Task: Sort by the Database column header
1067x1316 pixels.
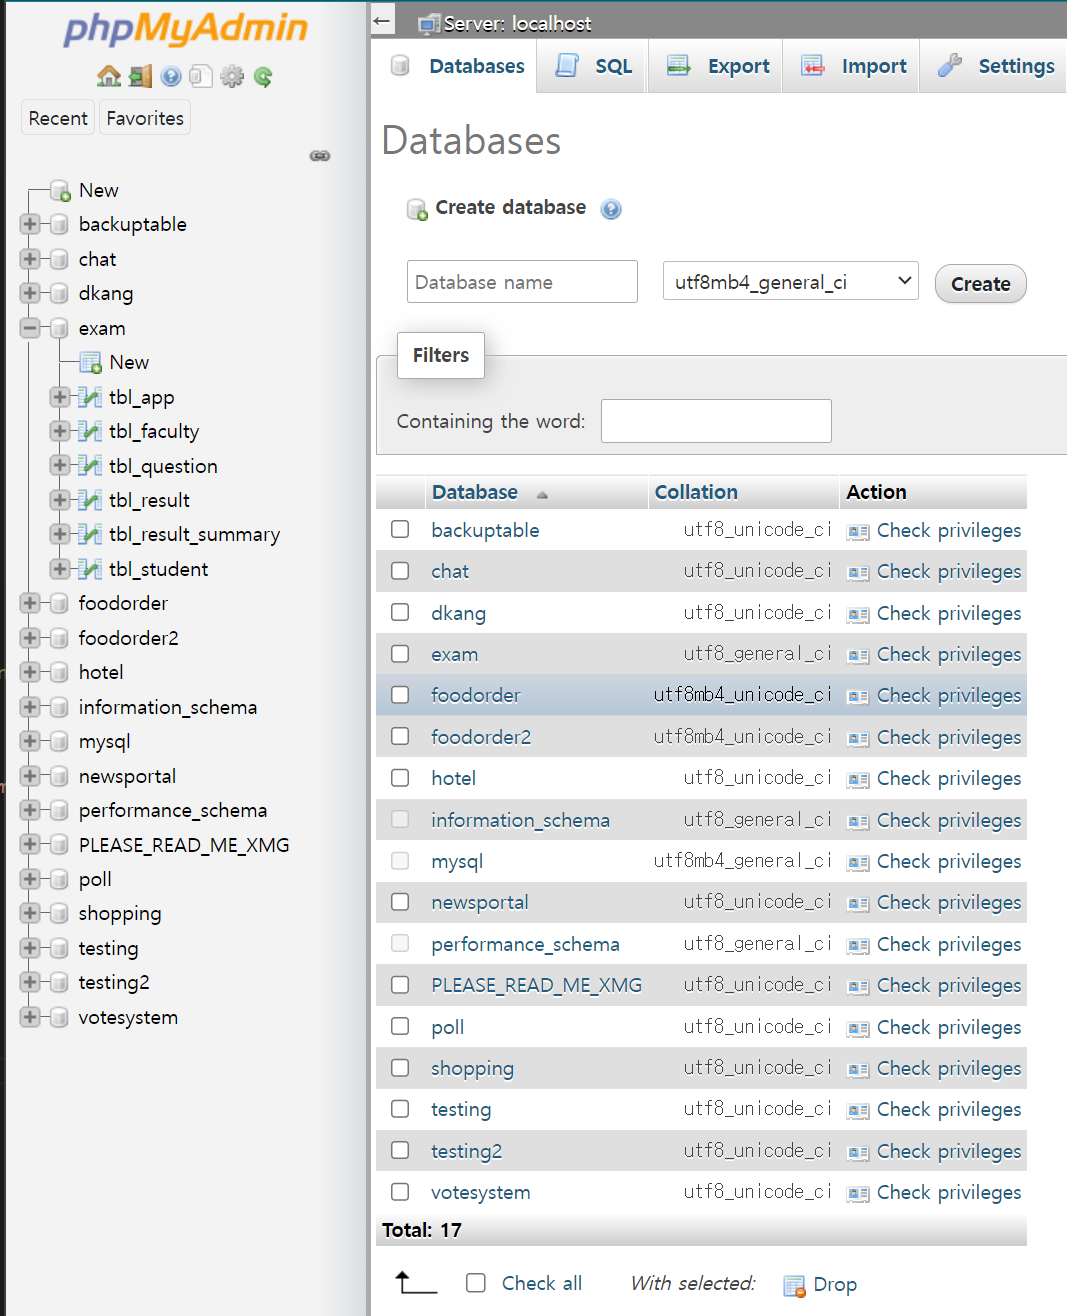Action: (475, 492)
